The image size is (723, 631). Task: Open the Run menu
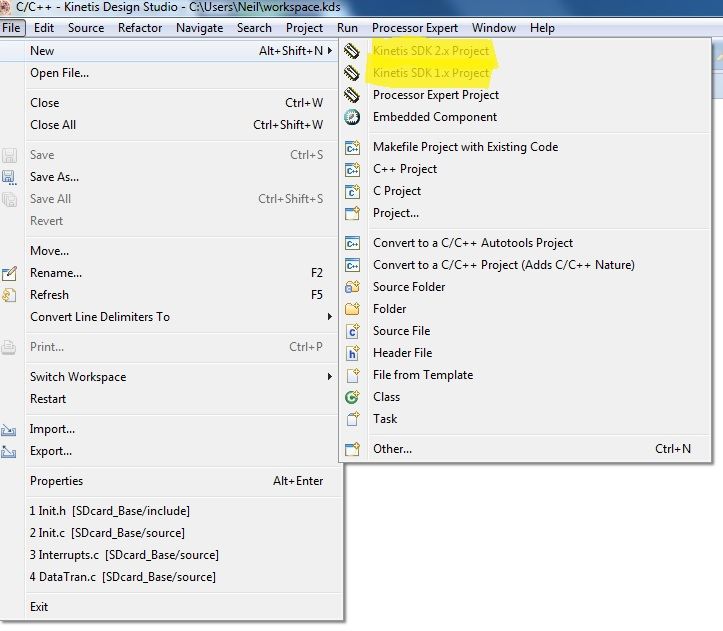pos(347,28)
